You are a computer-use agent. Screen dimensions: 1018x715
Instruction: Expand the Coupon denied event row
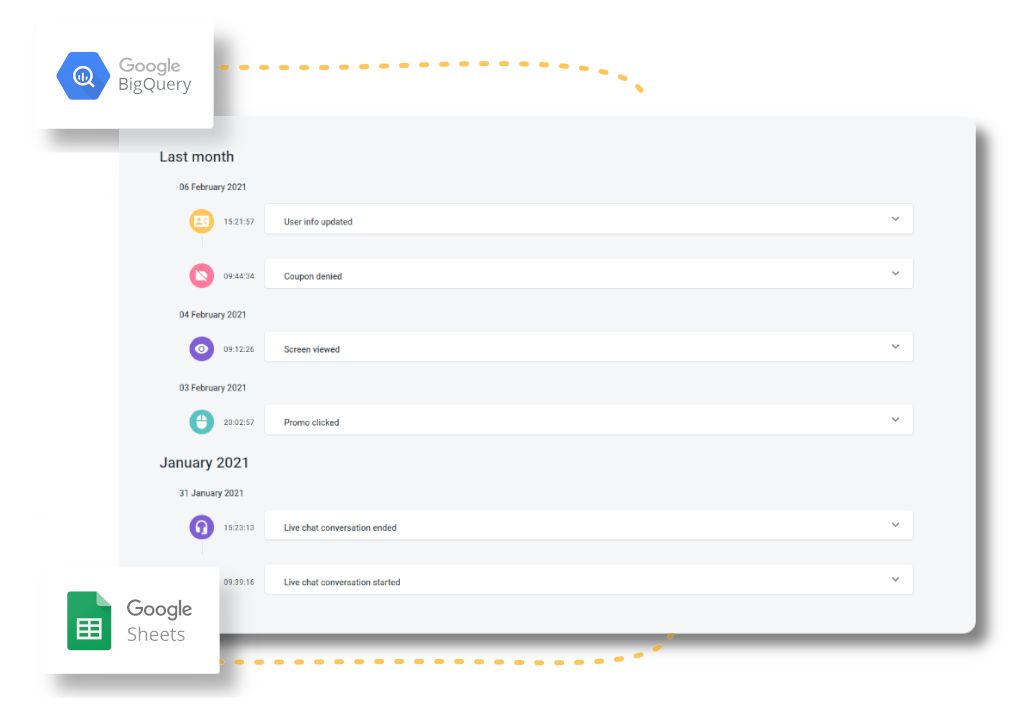897,273
